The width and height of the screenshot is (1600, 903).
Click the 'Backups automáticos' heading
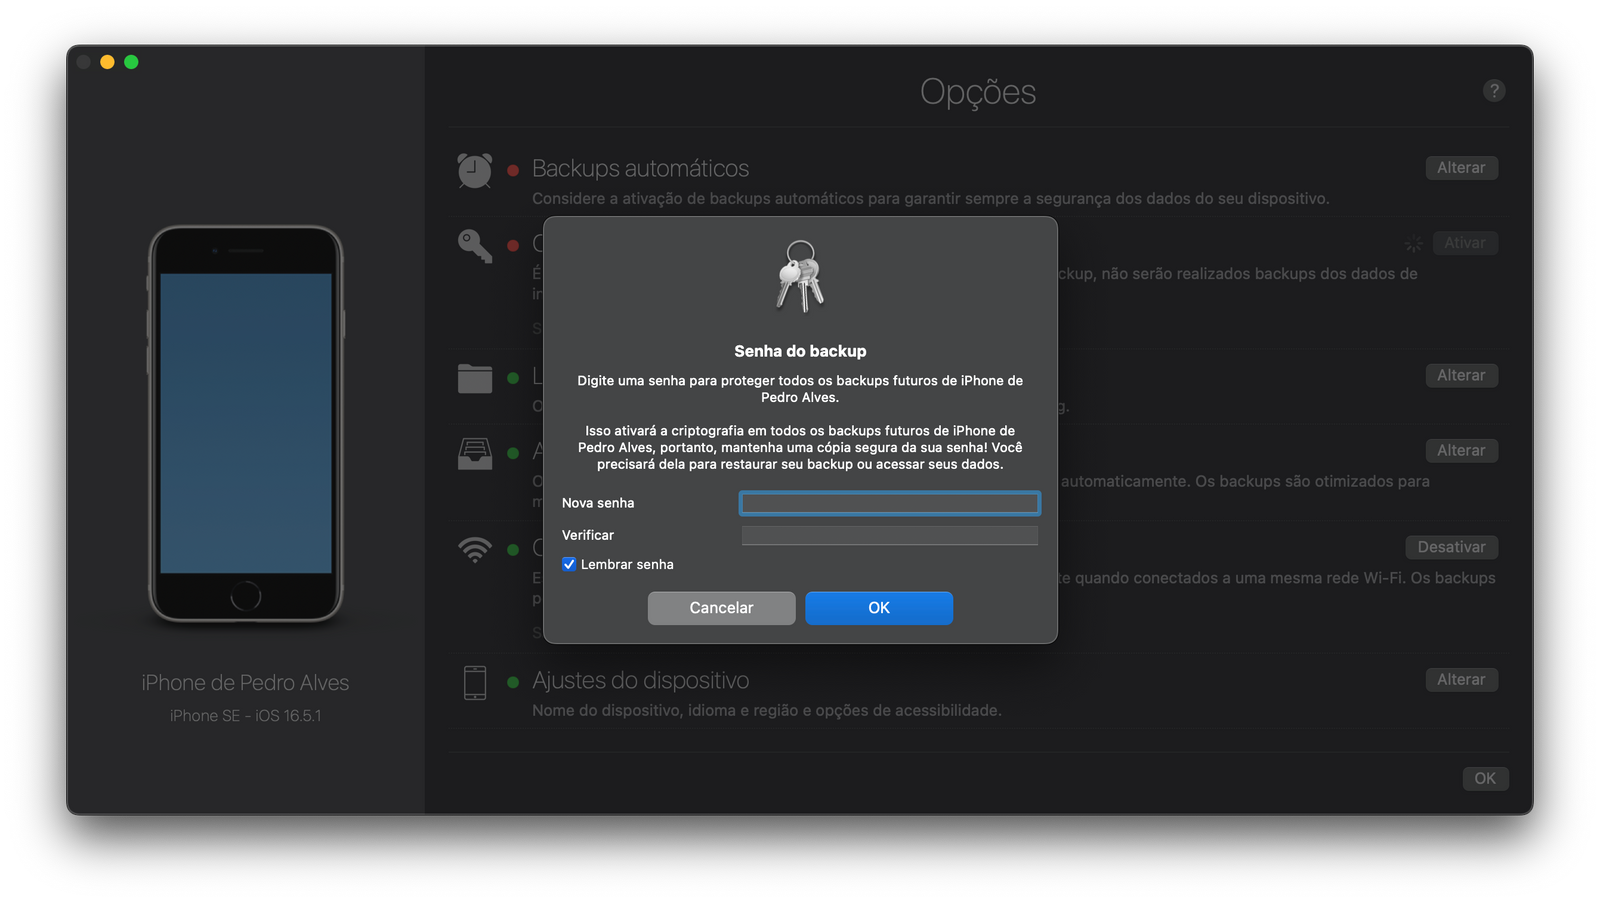(640, 168)
